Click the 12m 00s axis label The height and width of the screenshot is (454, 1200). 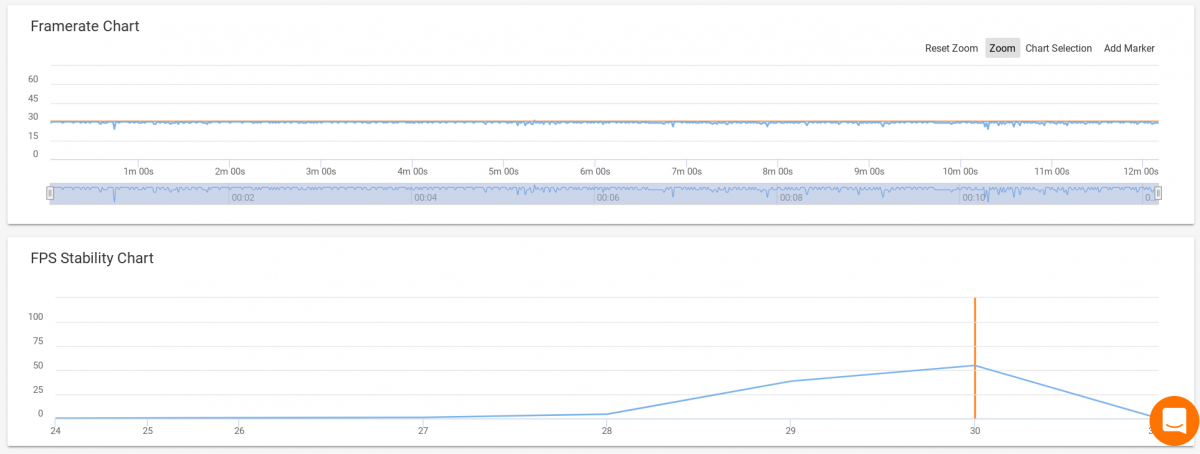(x=1141, y=171)
